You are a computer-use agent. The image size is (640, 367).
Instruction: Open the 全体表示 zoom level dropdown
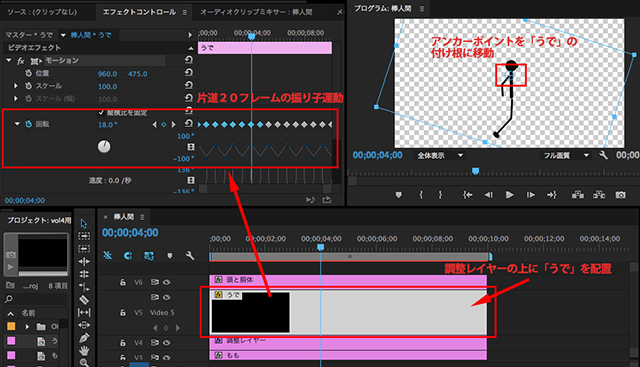pos(440,155)
